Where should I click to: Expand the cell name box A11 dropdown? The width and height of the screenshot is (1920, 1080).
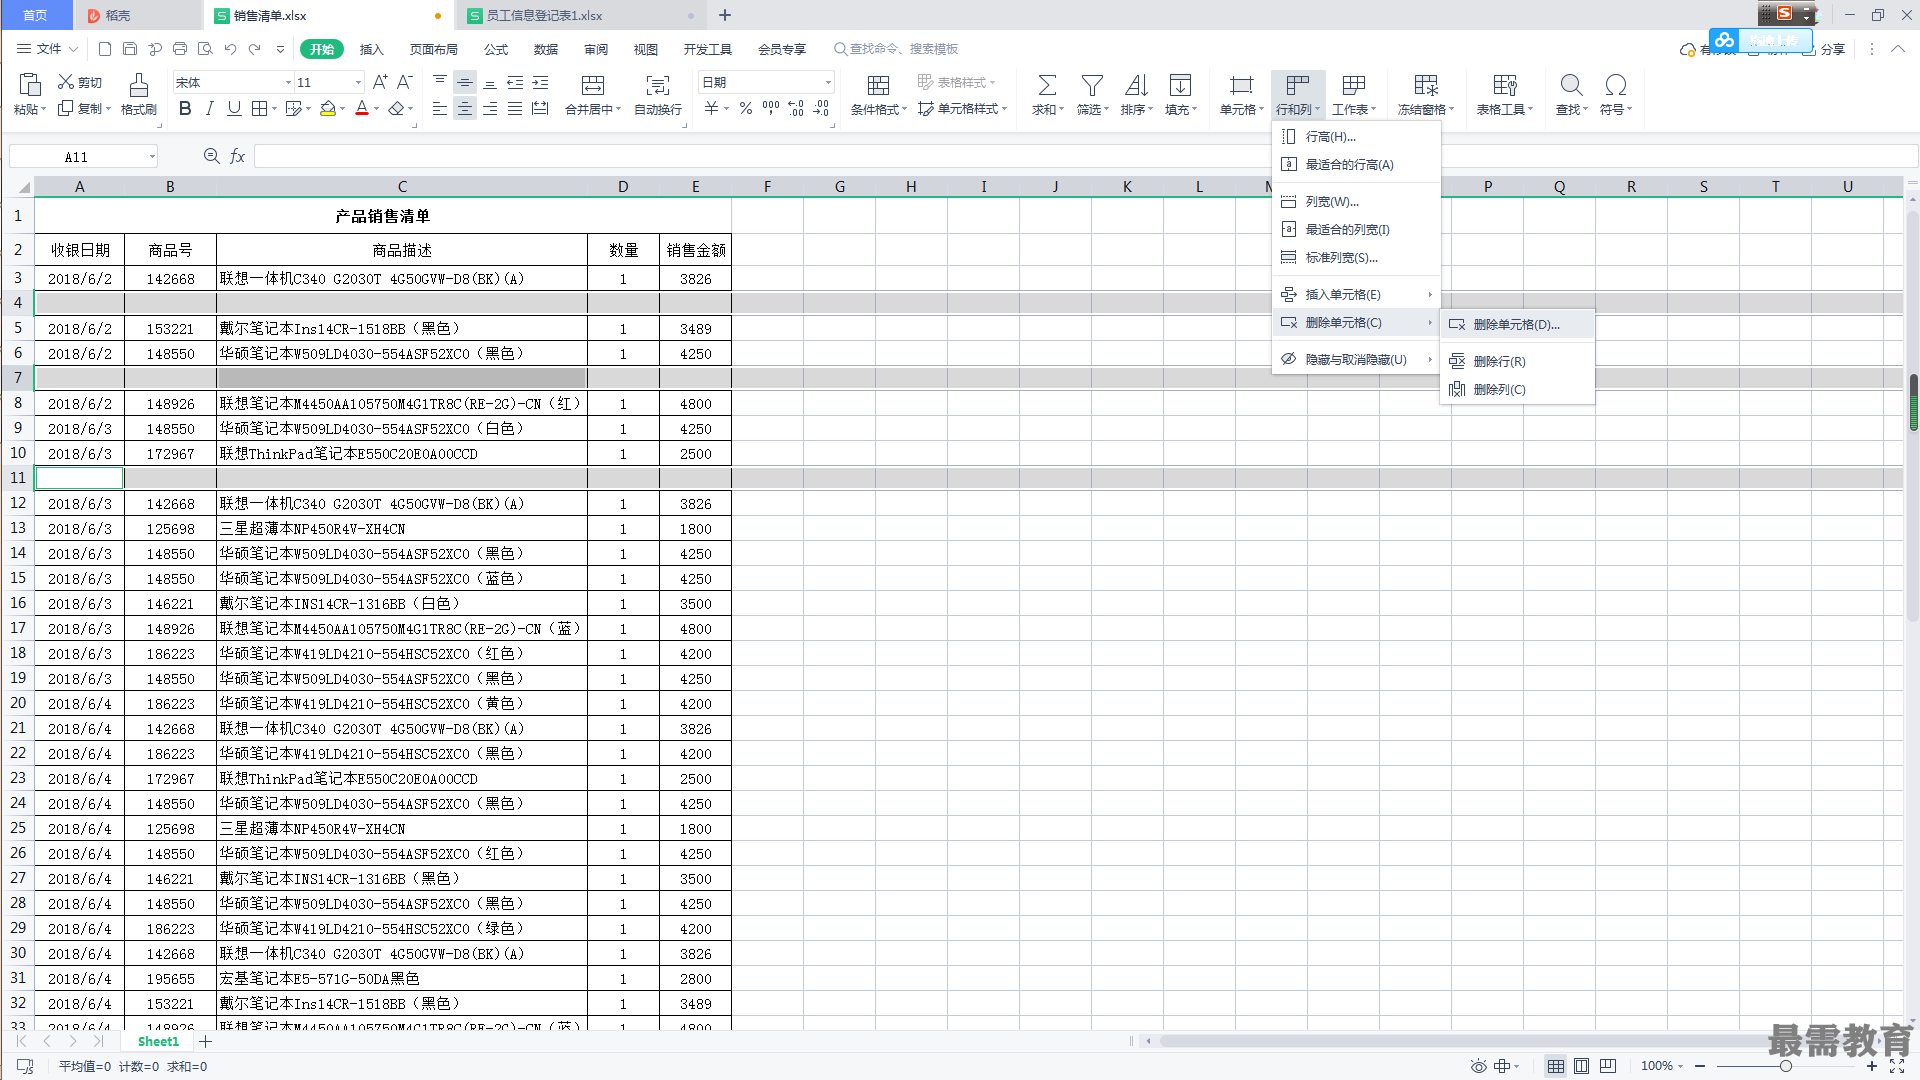(x=152, y=156)
